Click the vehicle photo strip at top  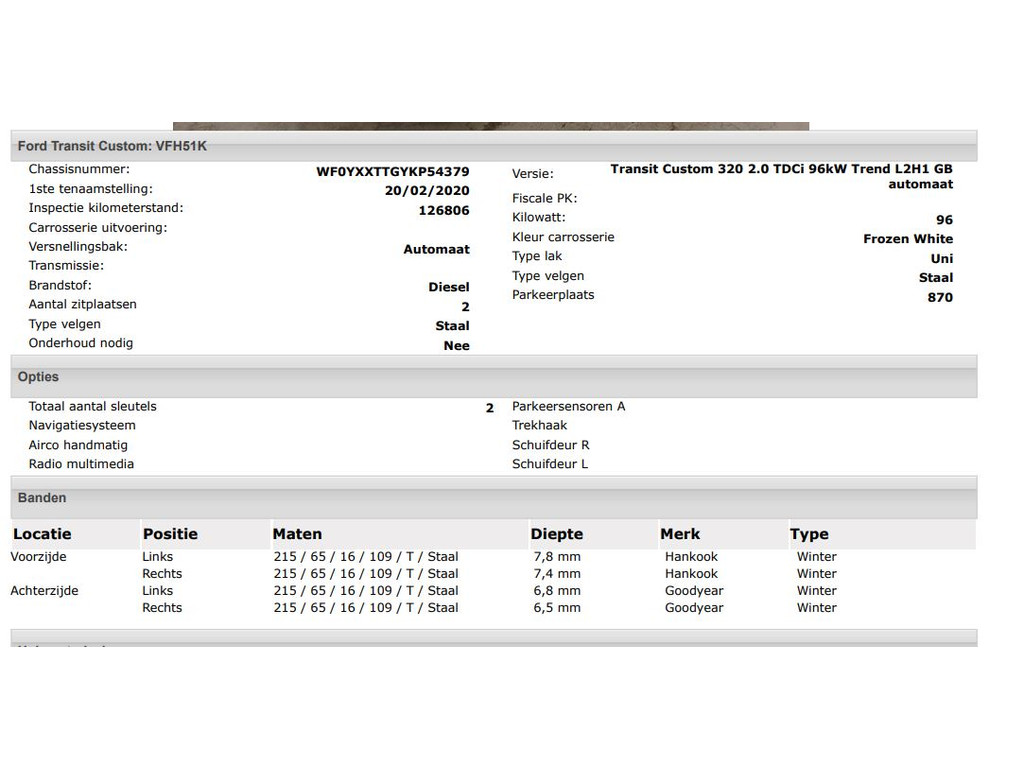coord(490,126)
